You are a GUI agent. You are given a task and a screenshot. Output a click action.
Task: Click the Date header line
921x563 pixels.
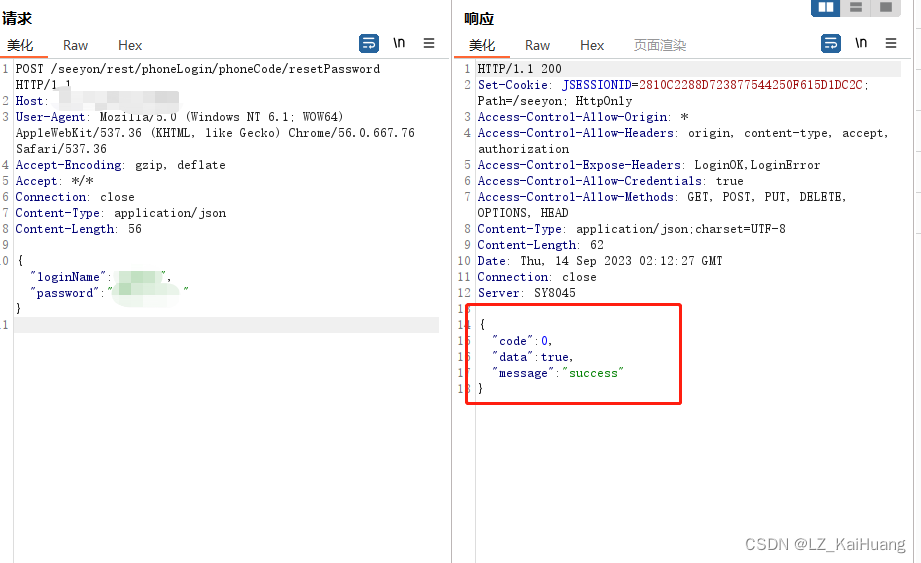coord(600,261)
